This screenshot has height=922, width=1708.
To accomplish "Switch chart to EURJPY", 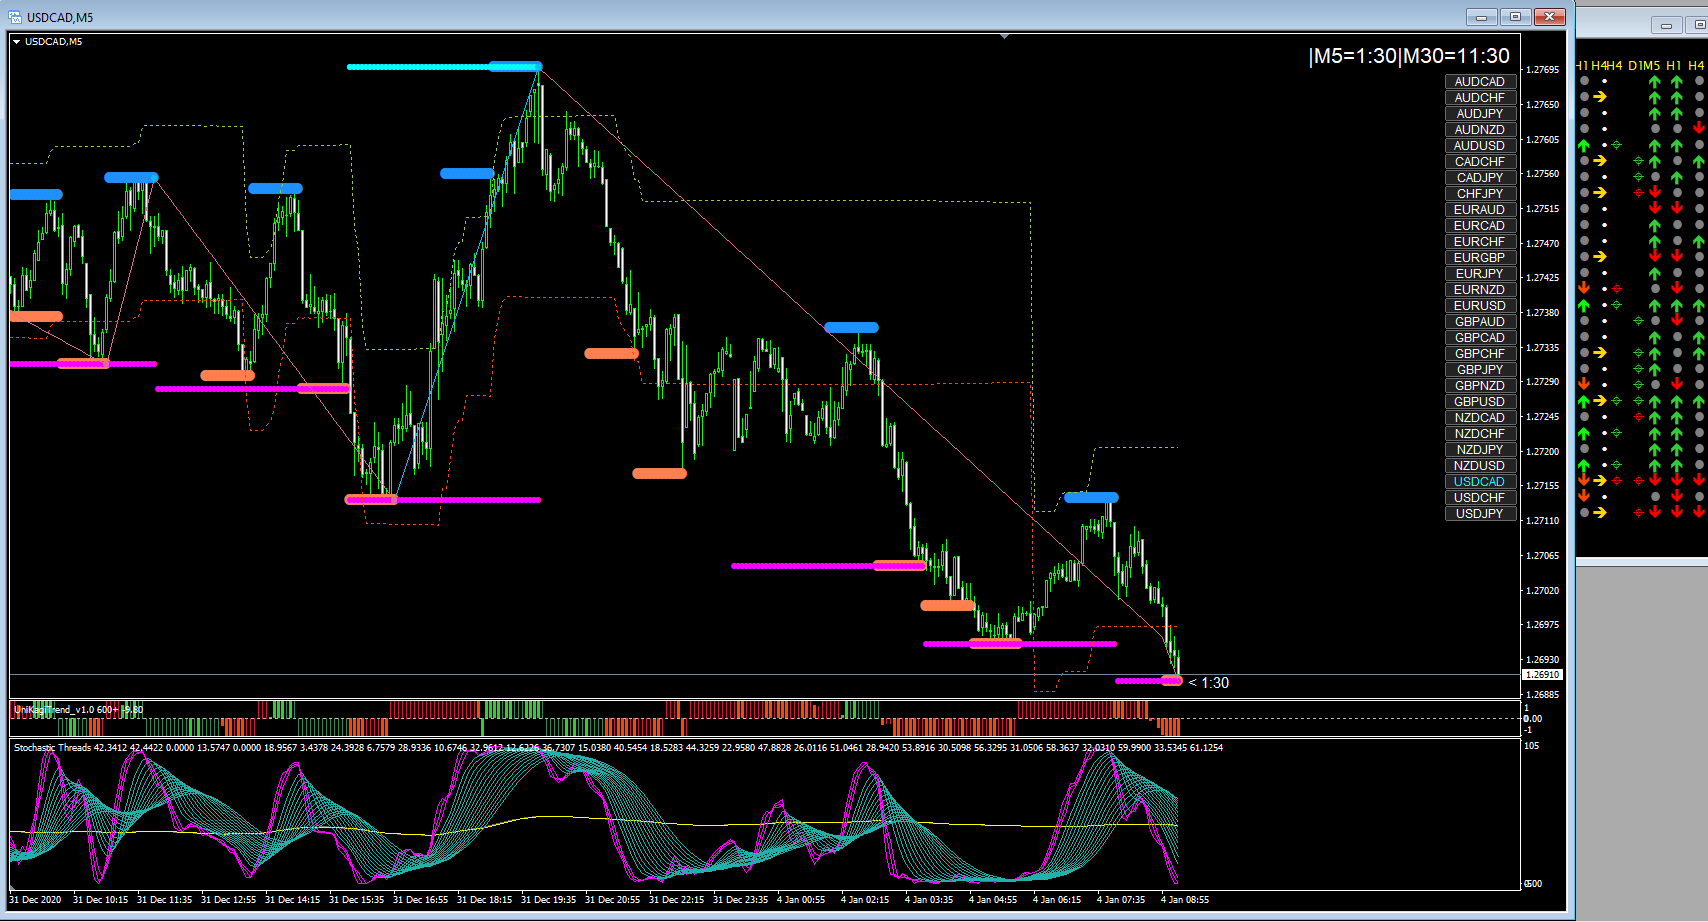I will 1480,274.
